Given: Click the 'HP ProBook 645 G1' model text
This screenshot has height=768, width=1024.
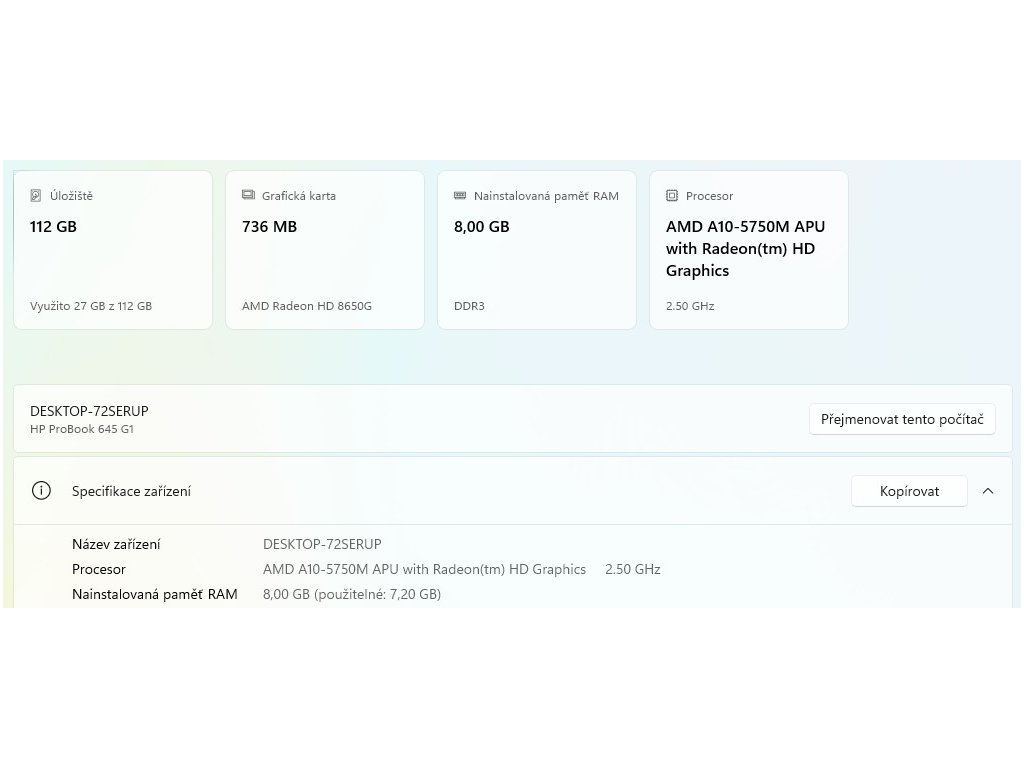Looking at the screenshot, I should [82, 429].
